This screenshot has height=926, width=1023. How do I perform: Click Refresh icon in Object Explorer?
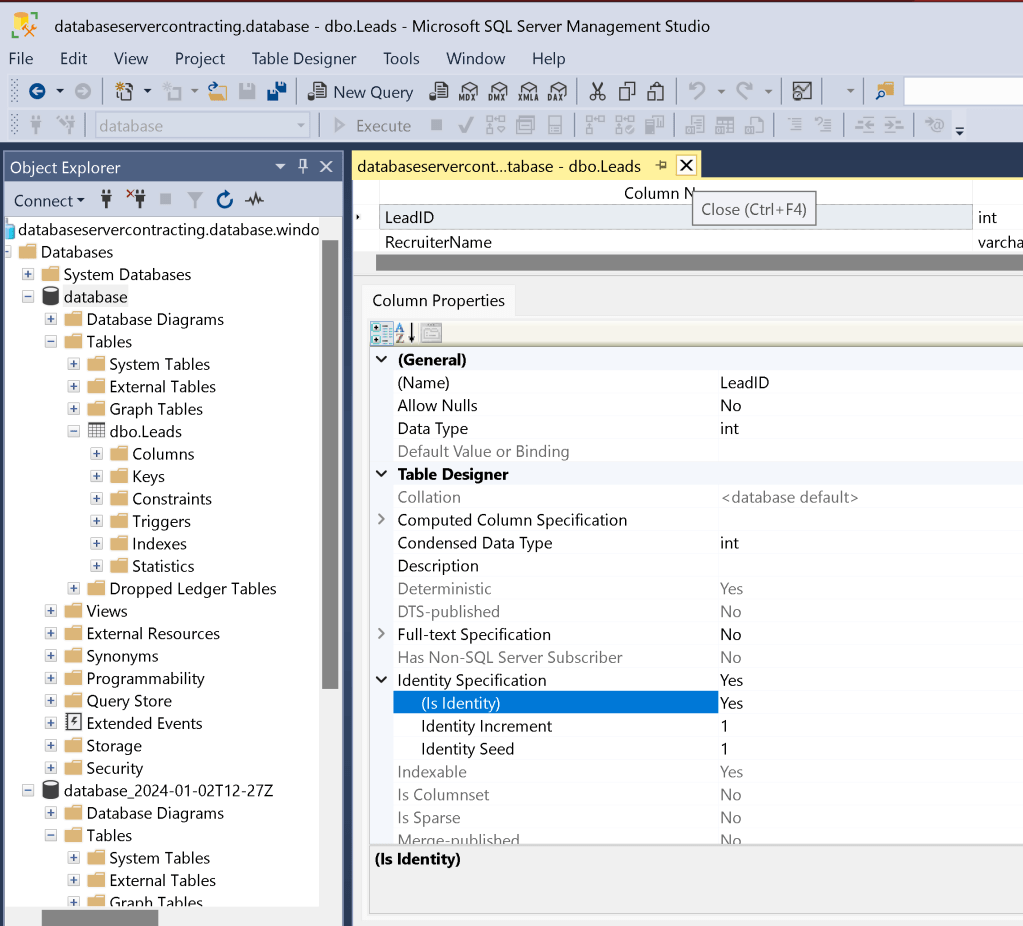coord(224,200)
